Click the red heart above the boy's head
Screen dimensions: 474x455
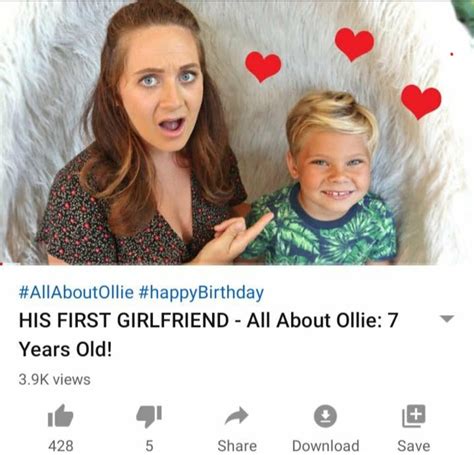(x=354, y=44)
